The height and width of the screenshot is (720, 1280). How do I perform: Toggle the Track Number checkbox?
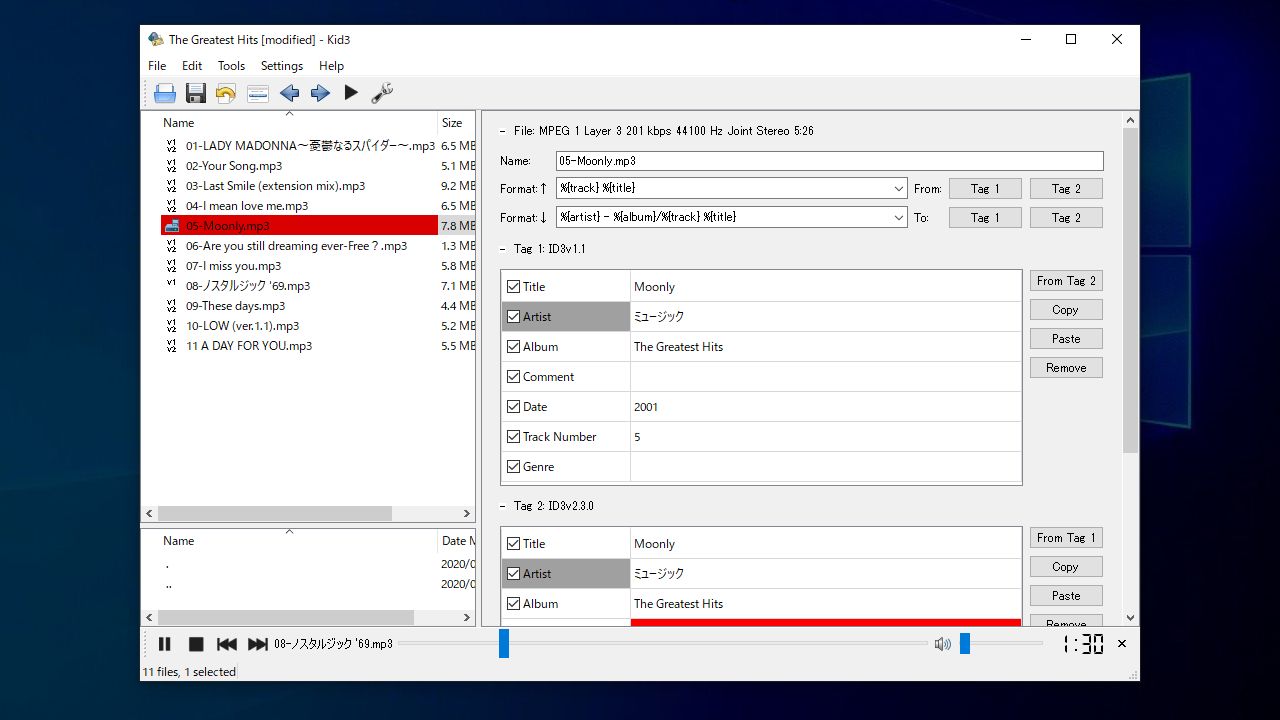tap(514, 436)
